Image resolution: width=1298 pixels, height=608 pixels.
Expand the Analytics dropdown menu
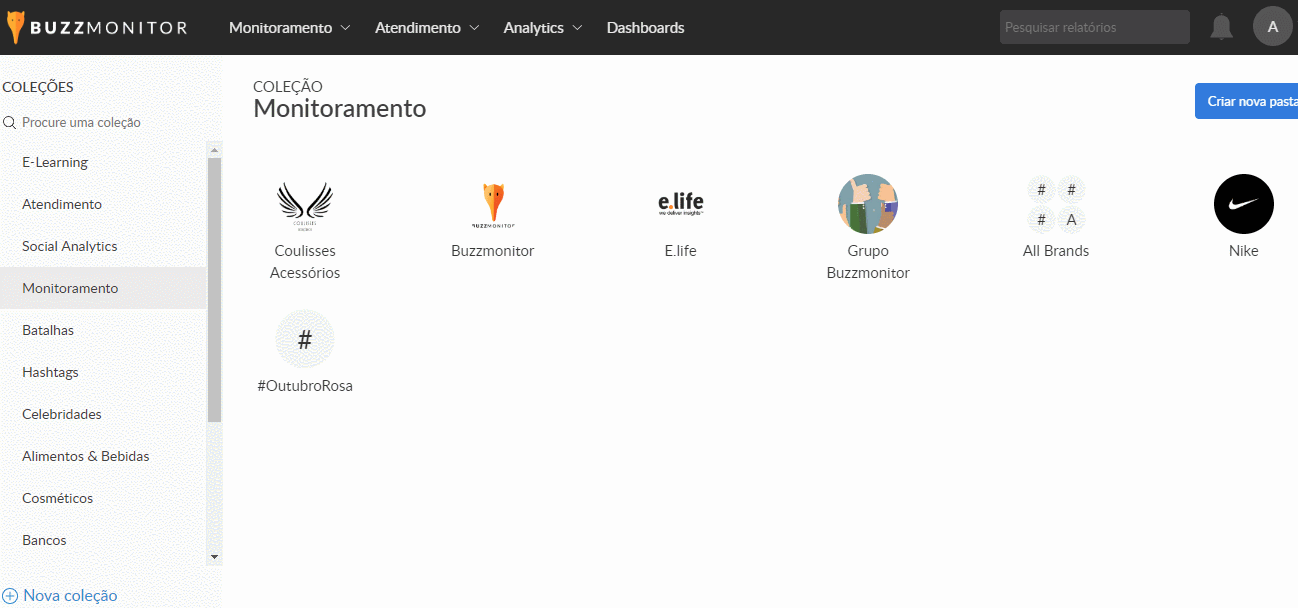pos(543,28)
